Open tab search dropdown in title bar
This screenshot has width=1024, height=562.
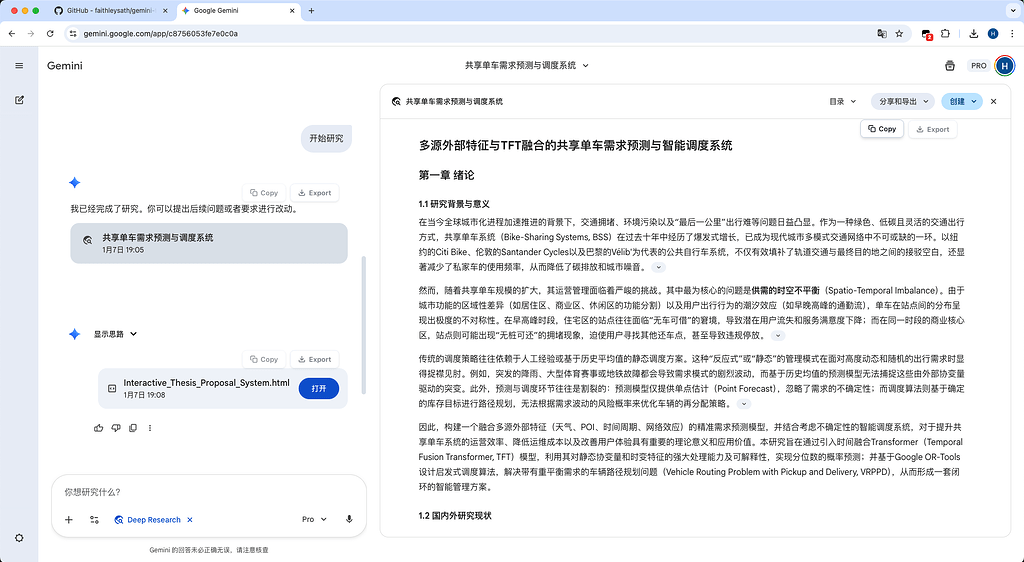click(x=1013, y=10)
